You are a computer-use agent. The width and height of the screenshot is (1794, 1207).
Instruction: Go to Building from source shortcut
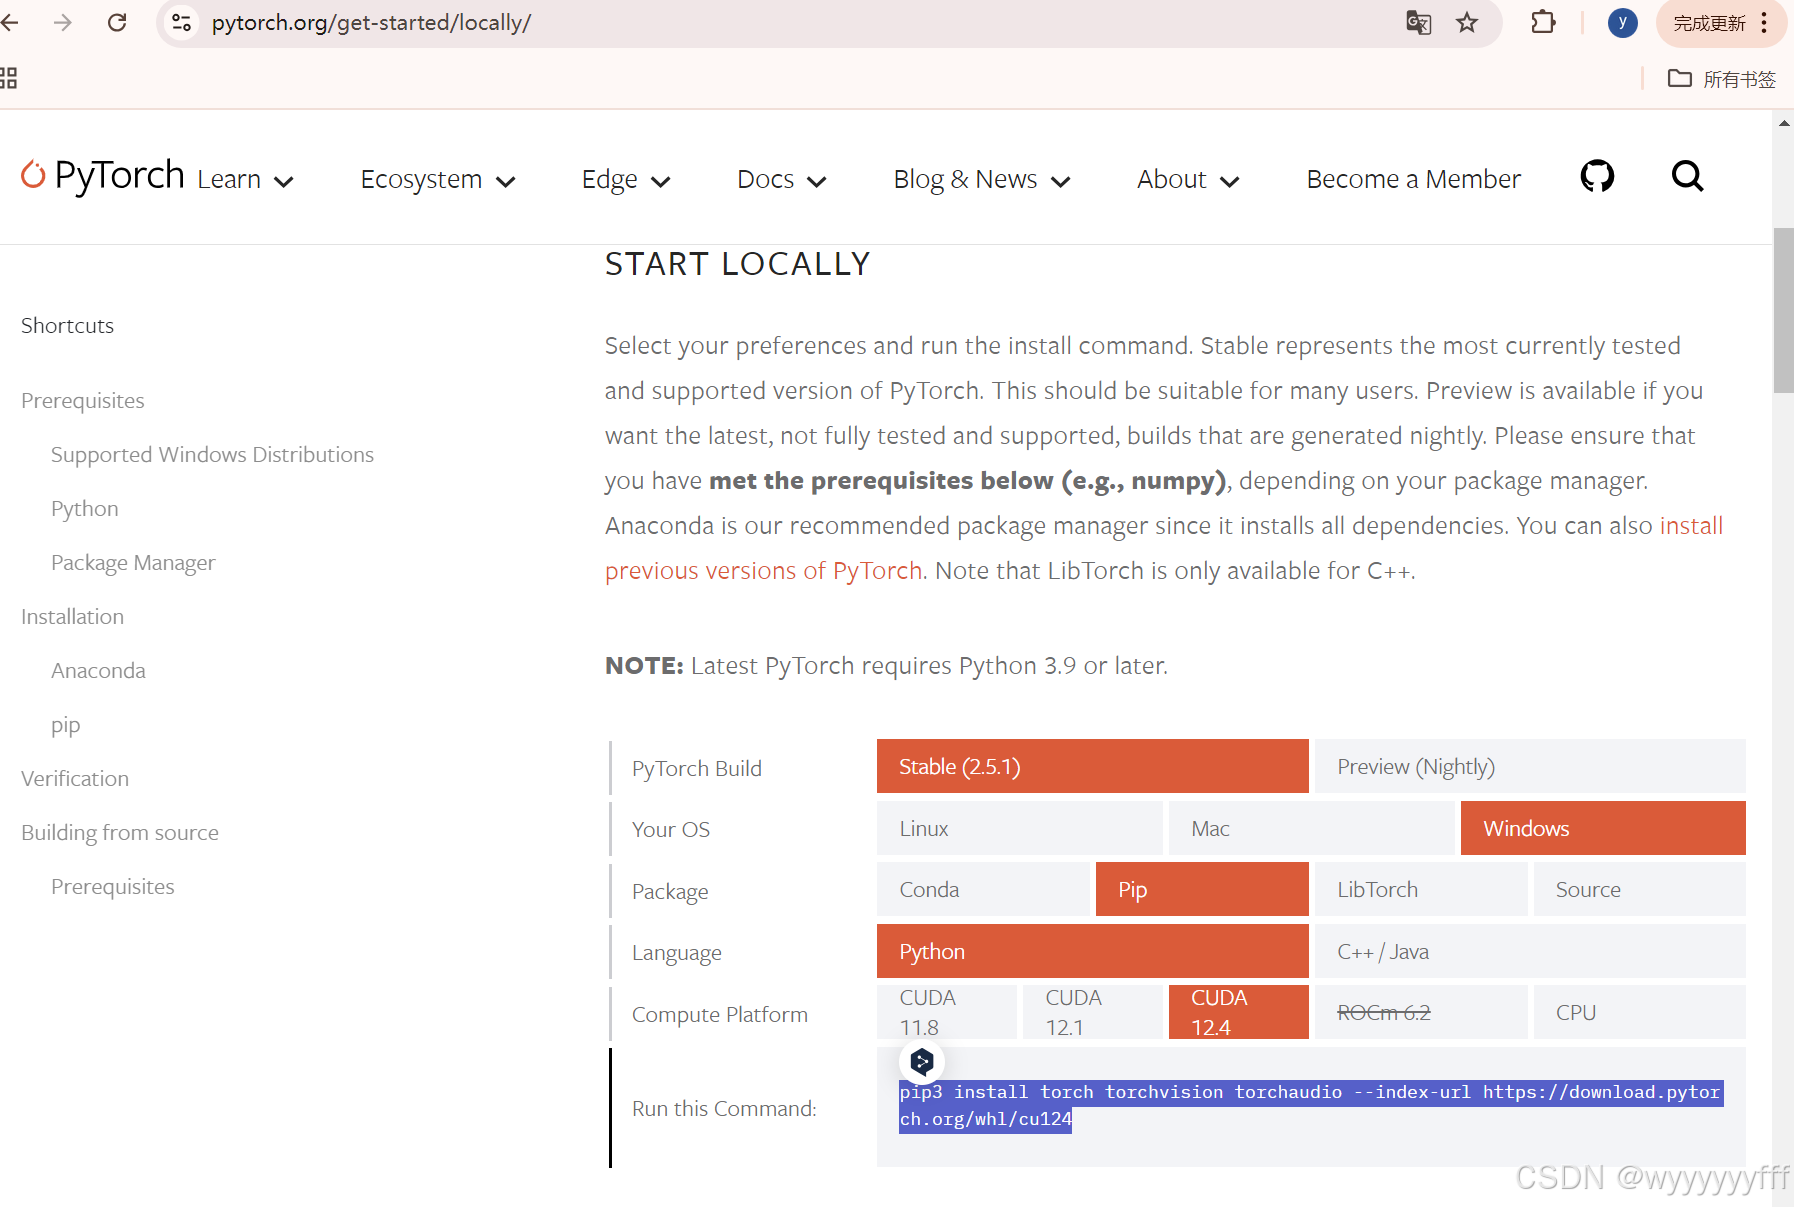[120, 832]
